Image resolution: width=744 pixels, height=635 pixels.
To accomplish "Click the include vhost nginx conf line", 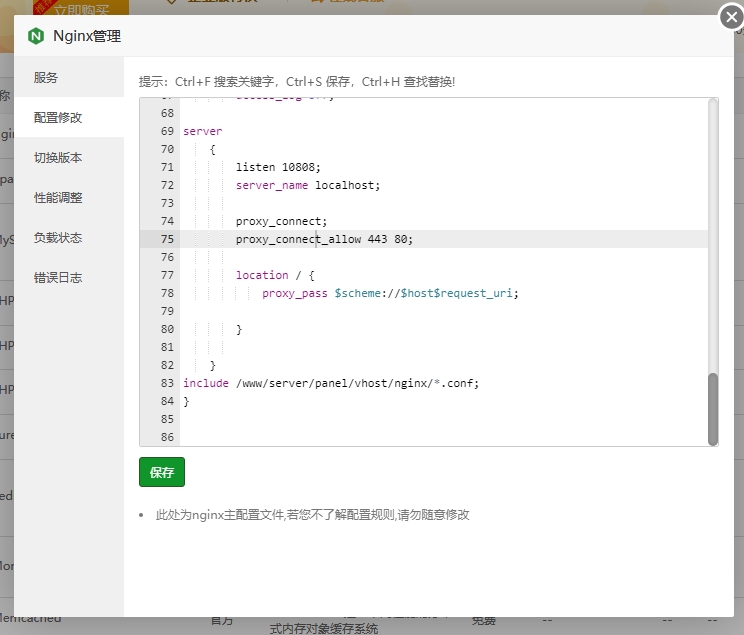I will (331, 383).
